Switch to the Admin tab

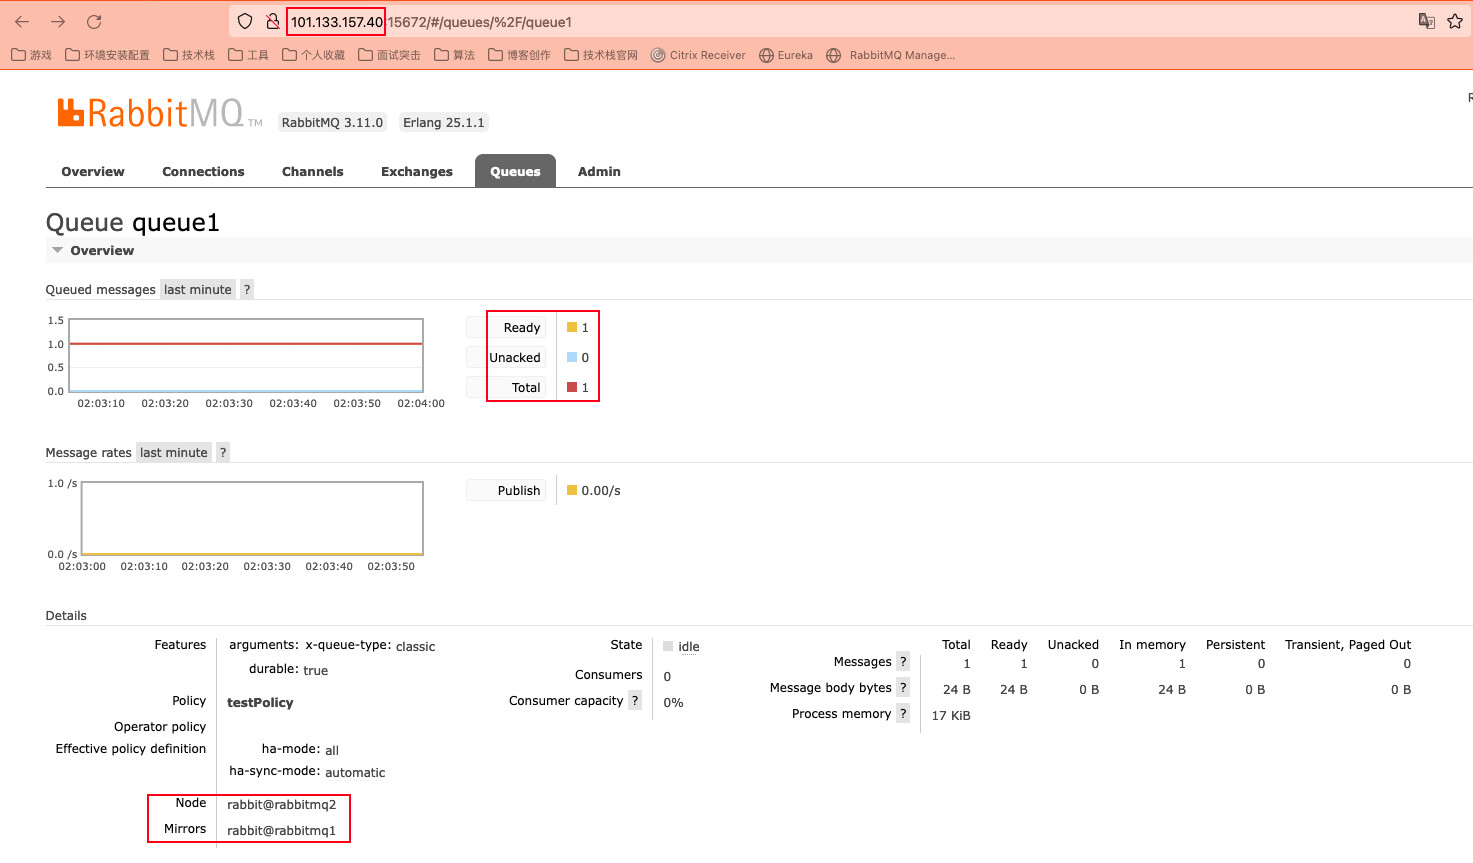tap(599, 171)
